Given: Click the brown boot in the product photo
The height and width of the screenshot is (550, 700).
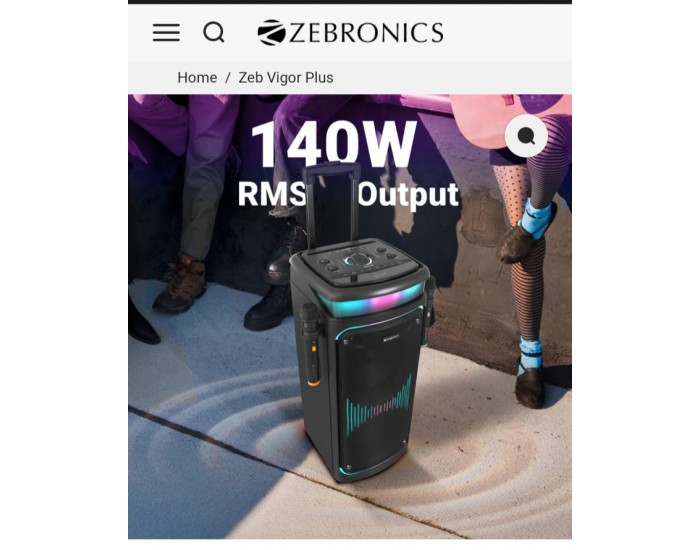Looking at the screenshot, I should point(180,282).
